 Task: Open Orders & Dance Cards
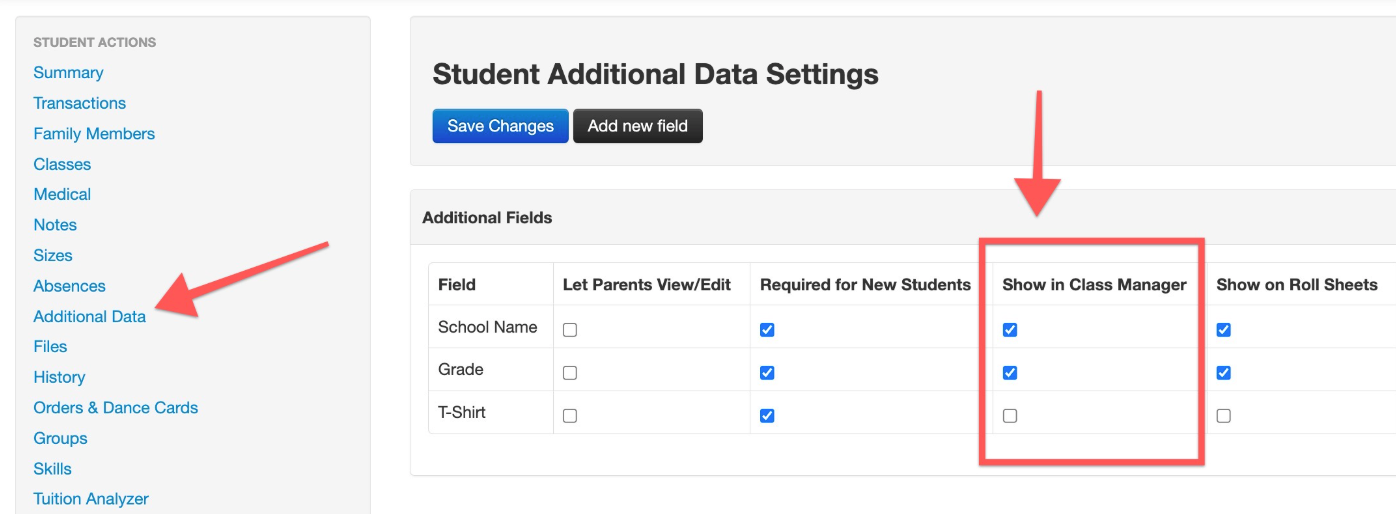(116, 407)
